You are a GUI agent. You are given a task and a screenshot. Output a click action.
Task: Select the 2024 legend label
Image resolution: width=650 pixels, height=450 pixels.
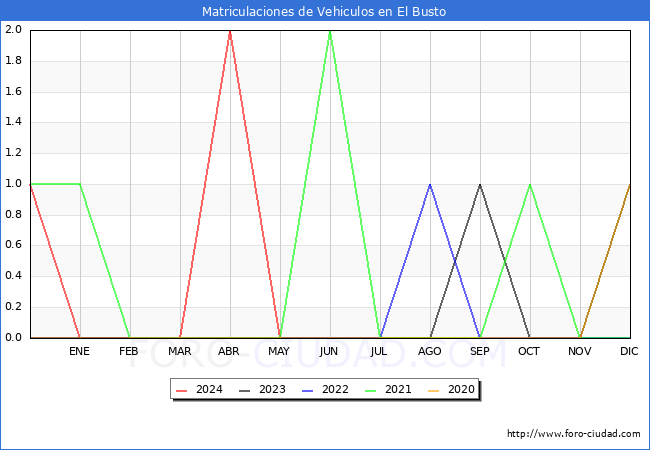coord(209,390)
